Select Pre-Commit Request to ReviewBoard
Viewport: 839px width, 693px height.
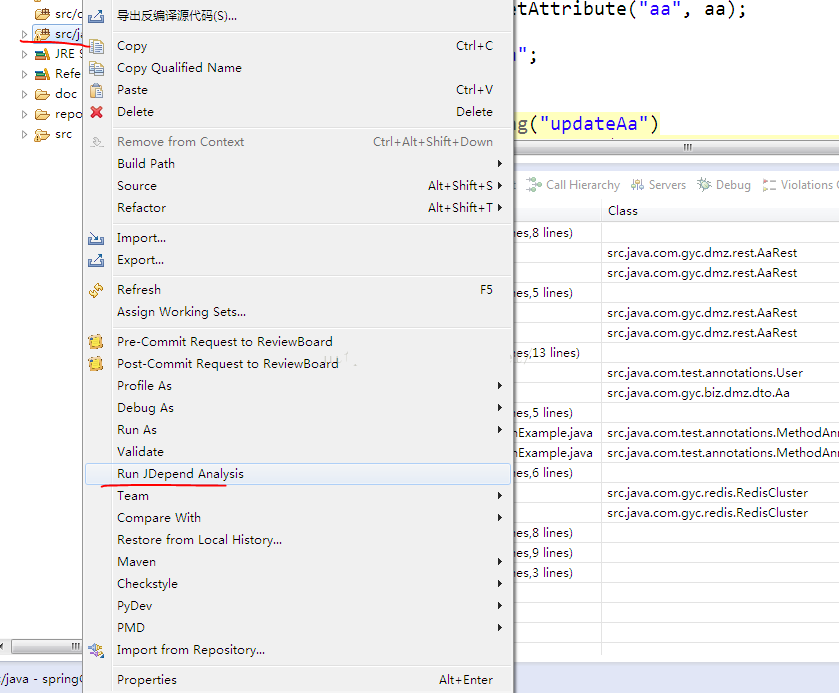point(298,342)
